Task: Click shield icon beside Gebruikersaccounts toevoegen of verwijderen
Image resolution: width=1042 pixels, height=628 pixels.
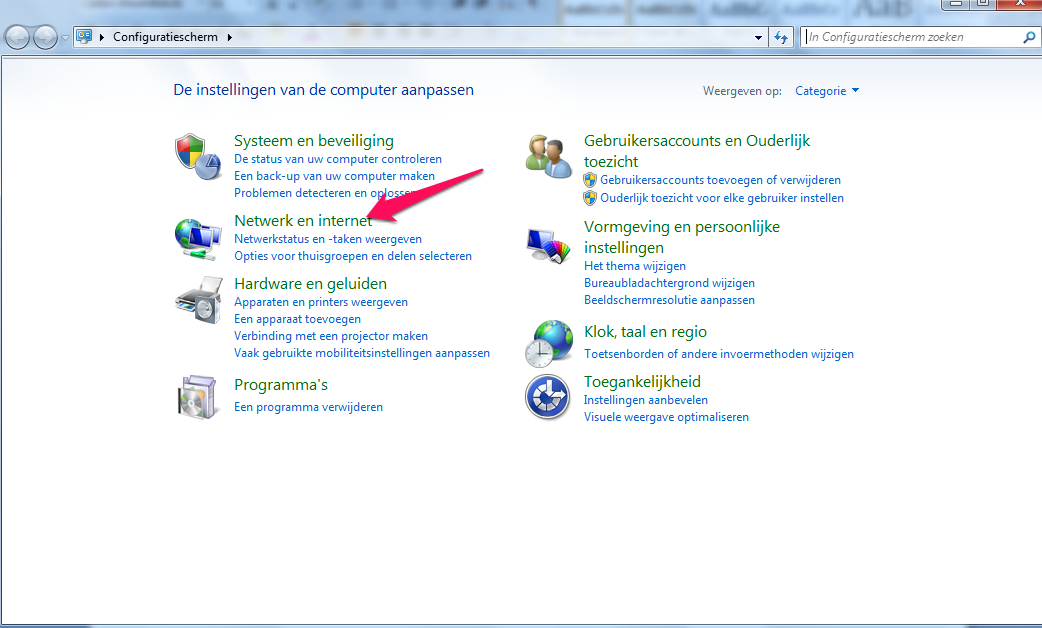Action: 590,180
